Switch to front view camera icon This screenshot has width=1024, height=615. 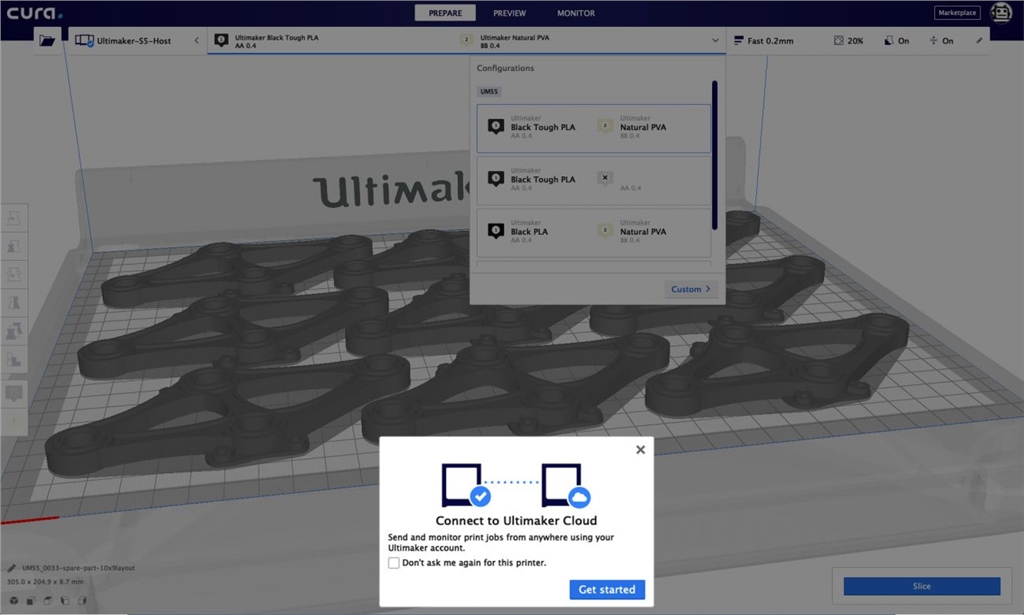[x=31, y=600]
